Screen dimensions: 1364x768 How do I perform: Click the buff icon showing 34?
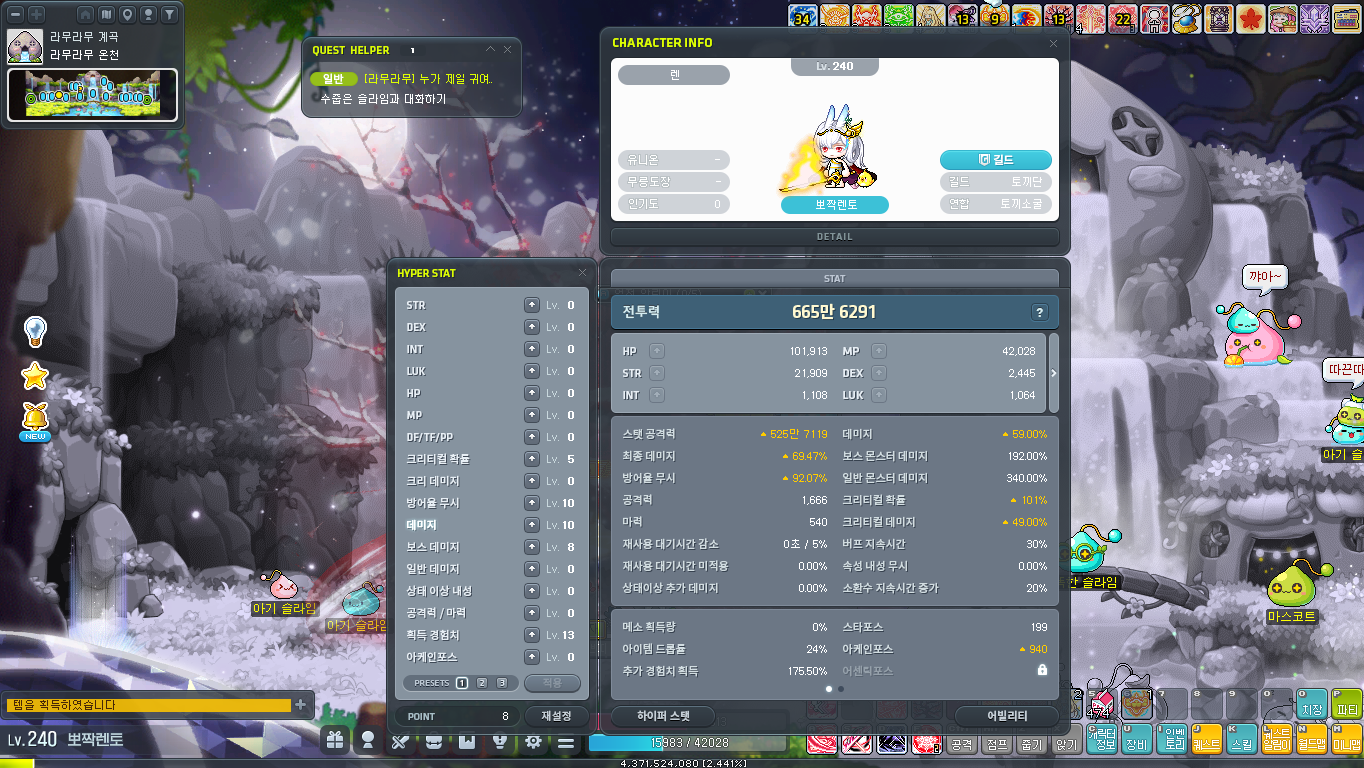(x=802, y=17)
